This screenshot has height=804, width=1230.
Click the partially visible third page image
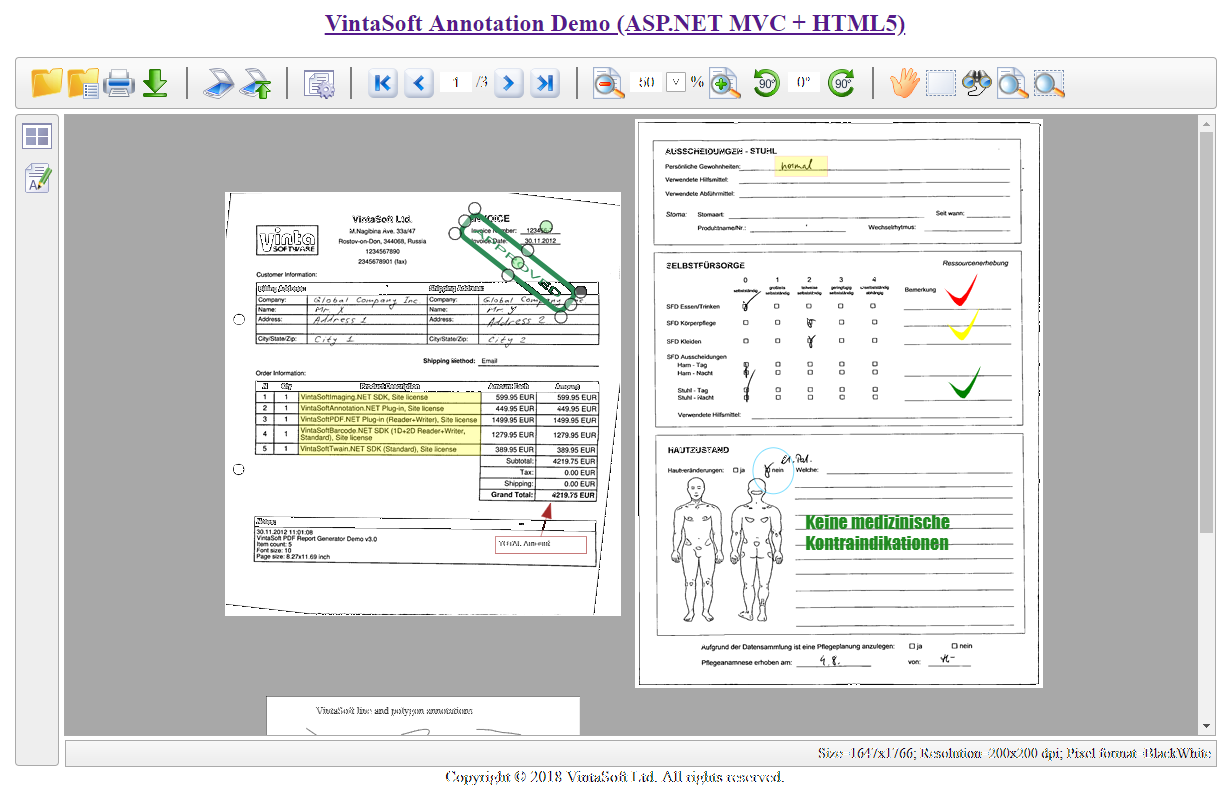pos(423,716)
